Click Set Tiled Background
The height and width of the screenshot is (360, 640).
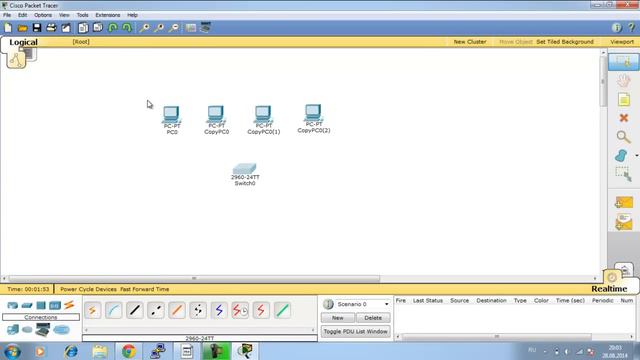565,42
